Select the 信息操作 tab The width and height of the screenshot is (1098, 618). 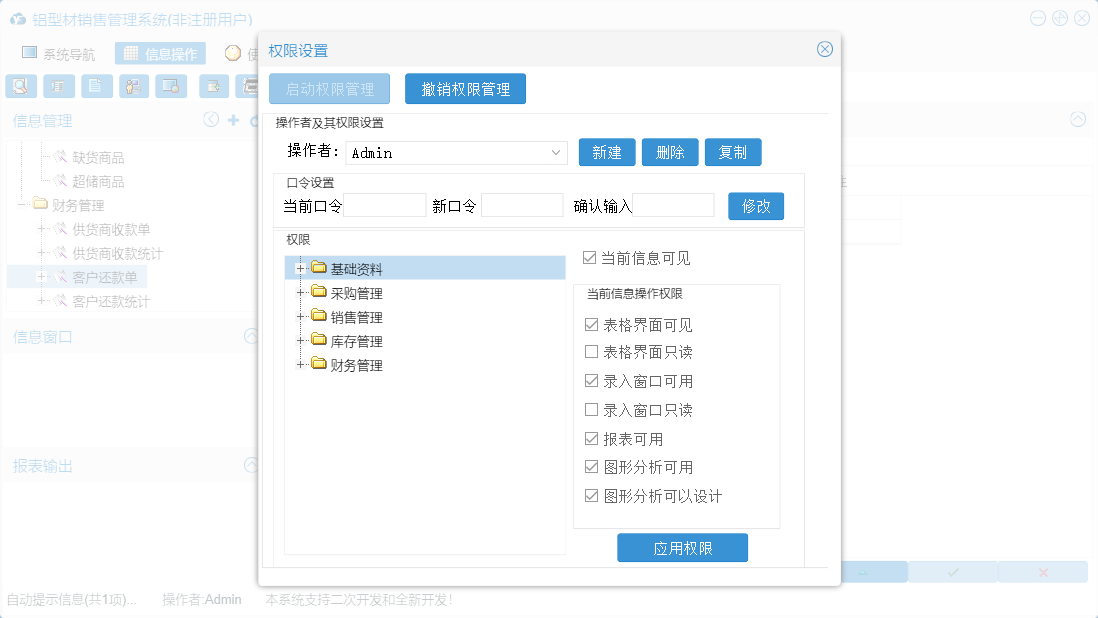[160, 54]
